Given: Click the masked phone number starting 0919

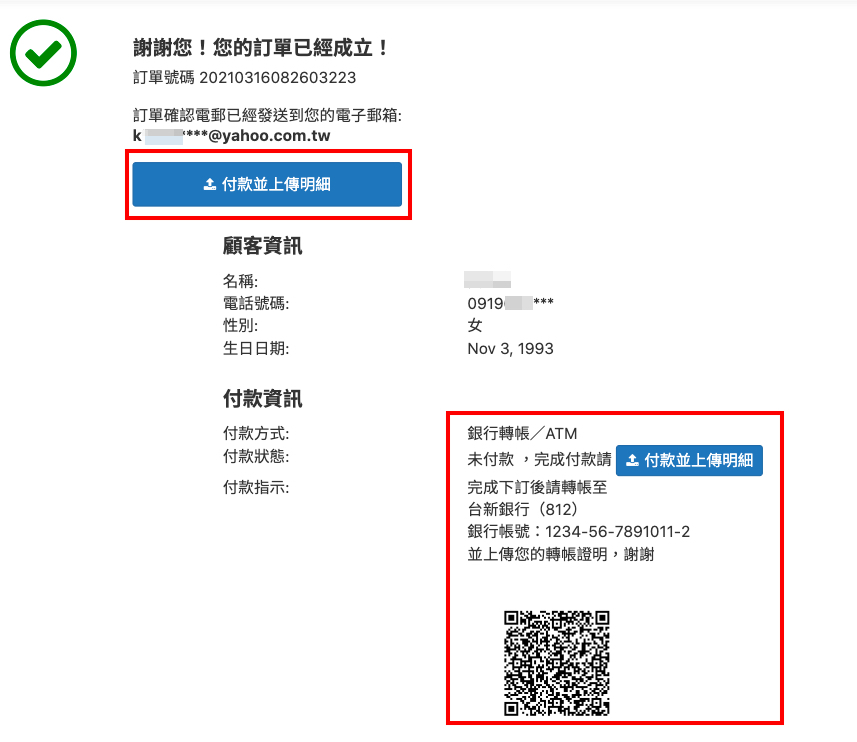Looking at the screenshot, I should tap(510, 303).
